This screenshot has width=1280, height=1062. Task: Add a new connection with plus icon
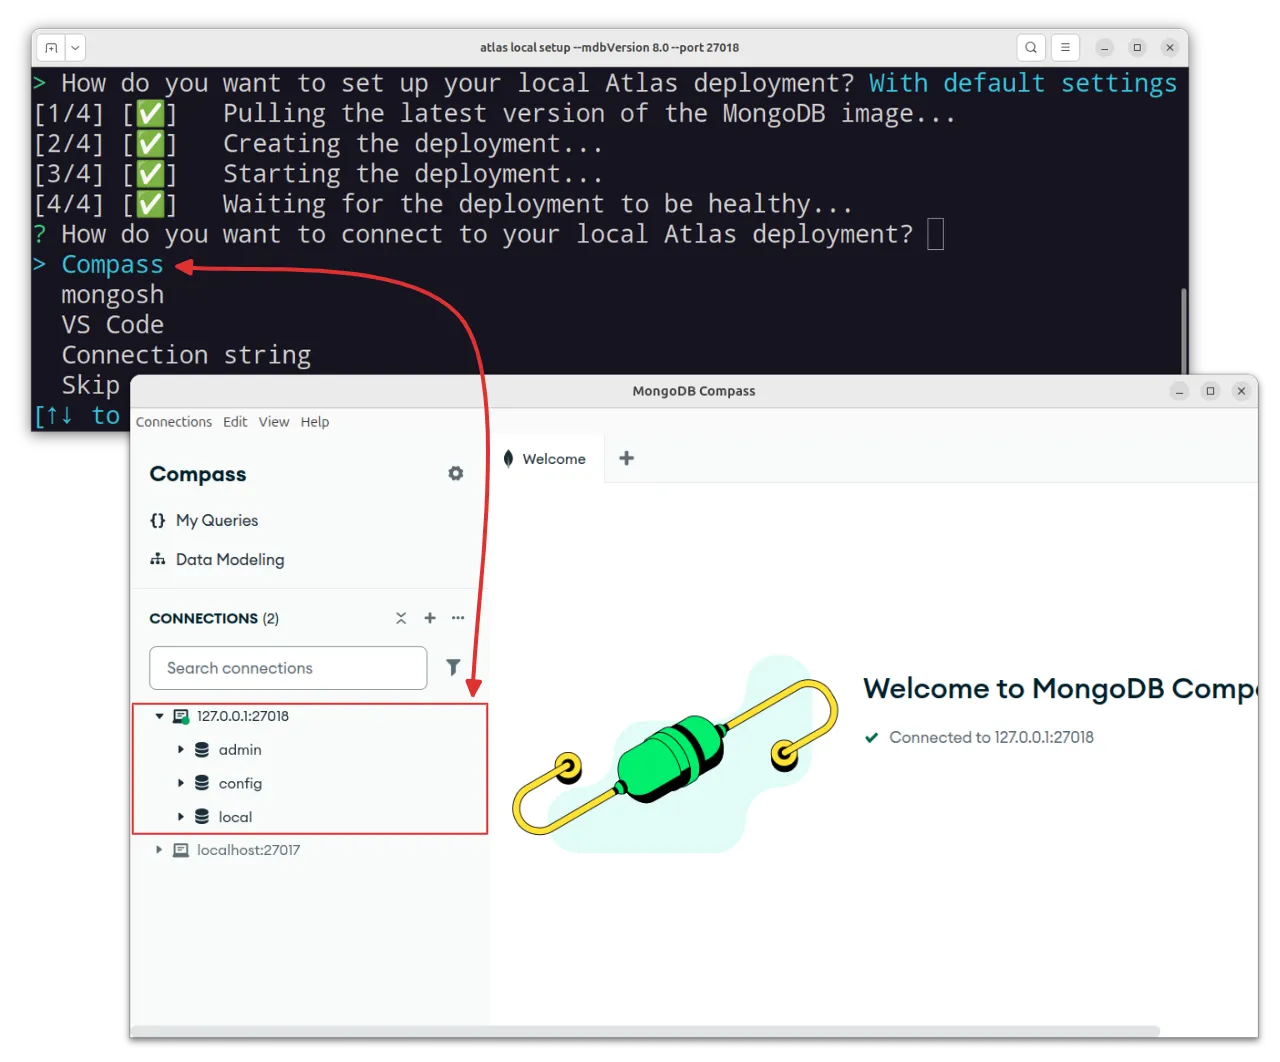click(x=430, y=618)
